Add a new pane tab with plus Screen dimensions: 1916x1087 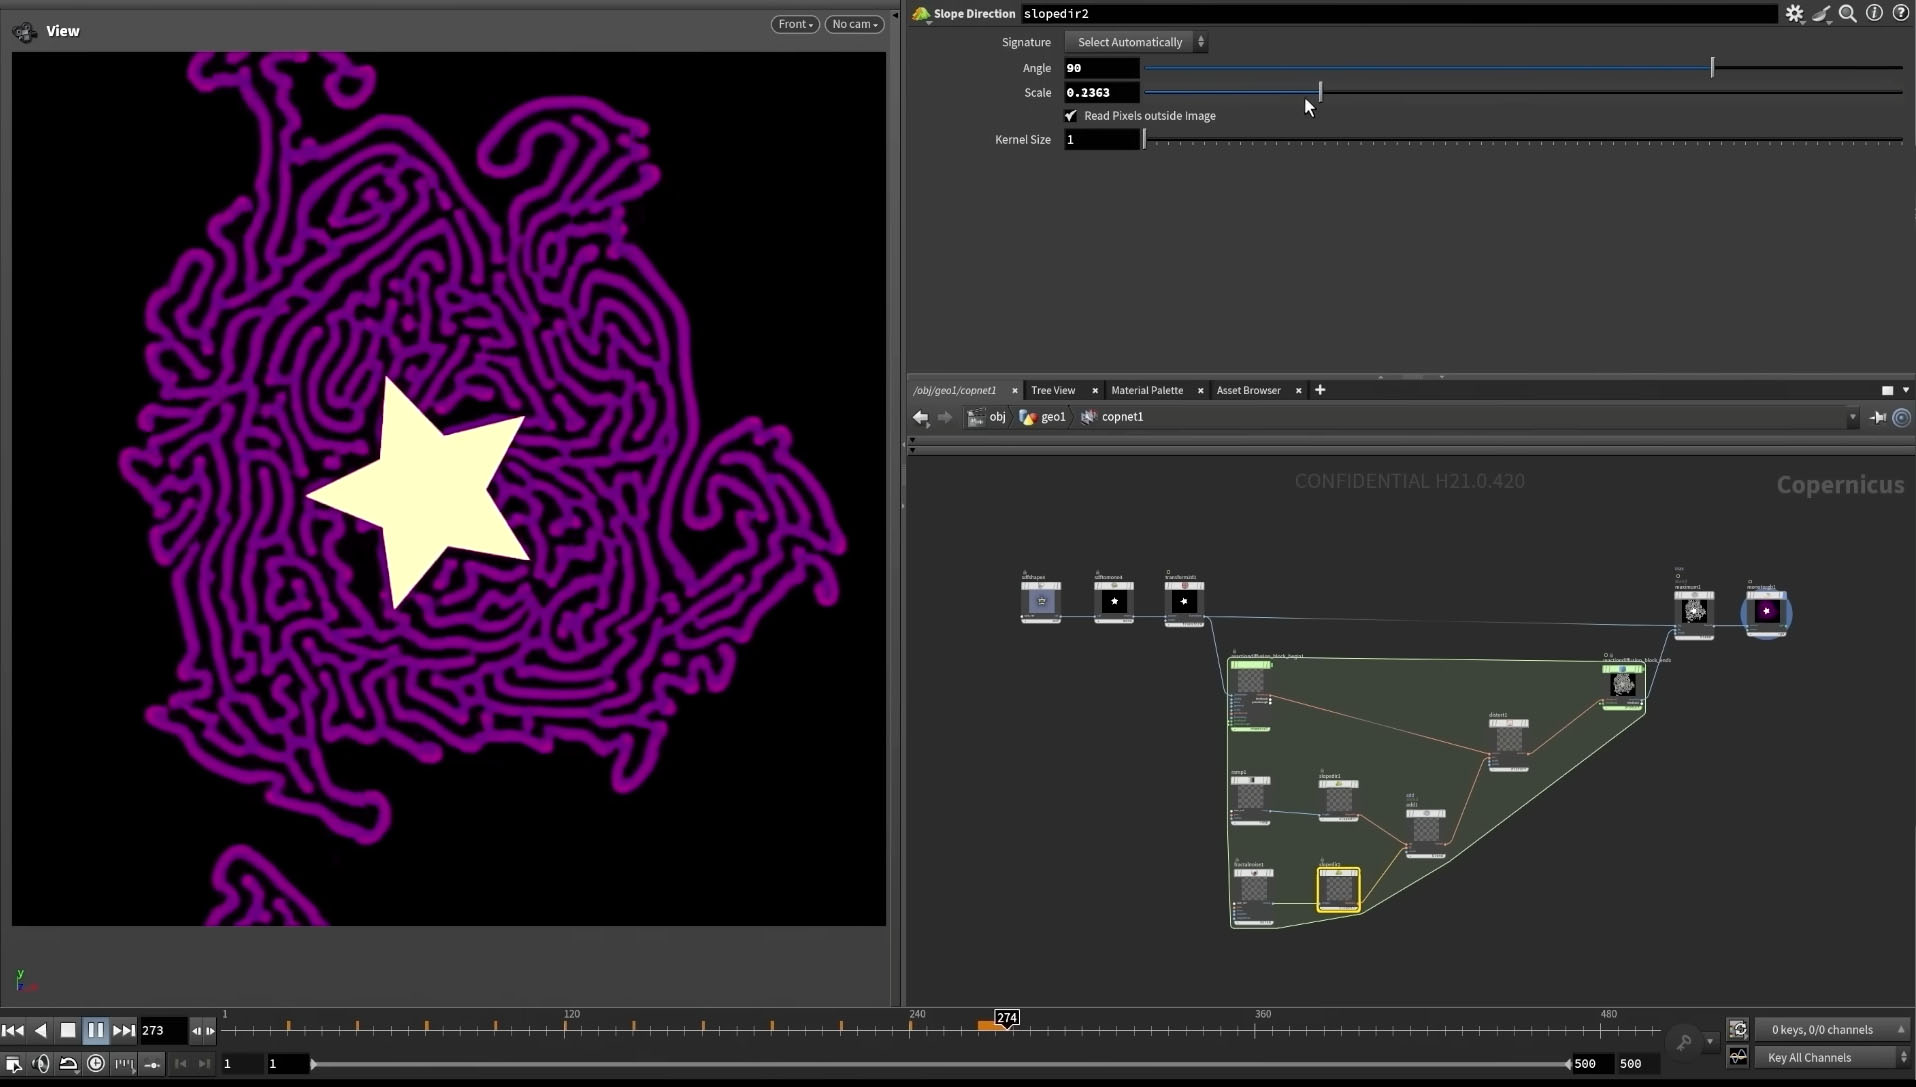coord(1320,391)
